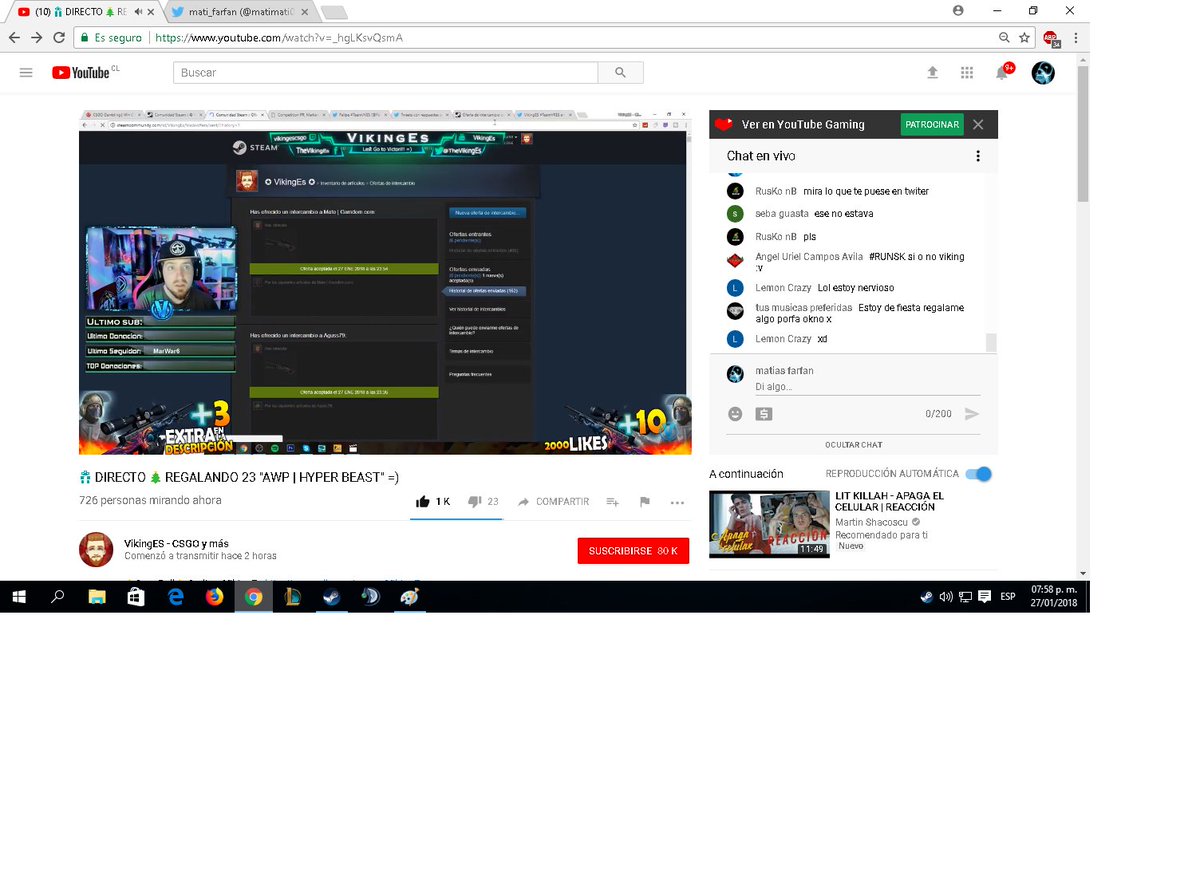Open the notifications bell
The image size is (1200, 895).
pyautogui.click(x=1003, y=72)
